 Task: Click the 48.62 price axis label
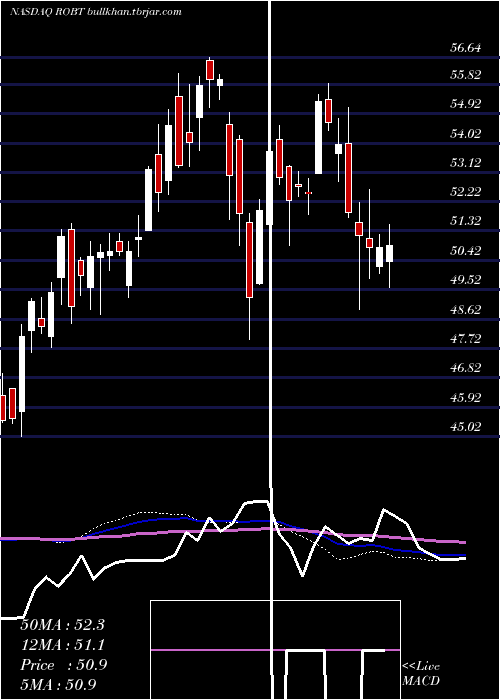click(466, 309)
